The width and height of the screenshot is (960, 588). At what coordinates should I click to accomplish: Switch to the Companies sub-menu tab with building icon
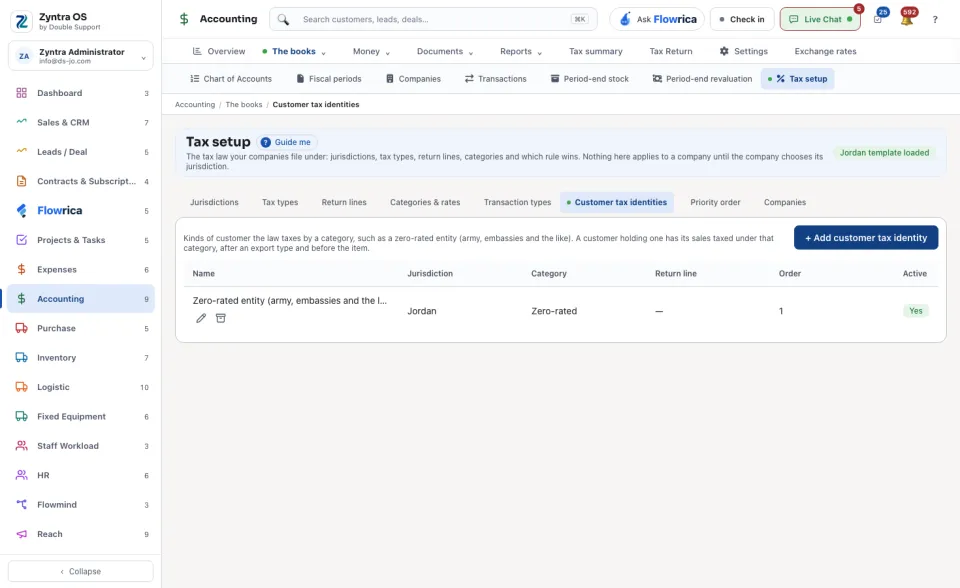point(413,78)
